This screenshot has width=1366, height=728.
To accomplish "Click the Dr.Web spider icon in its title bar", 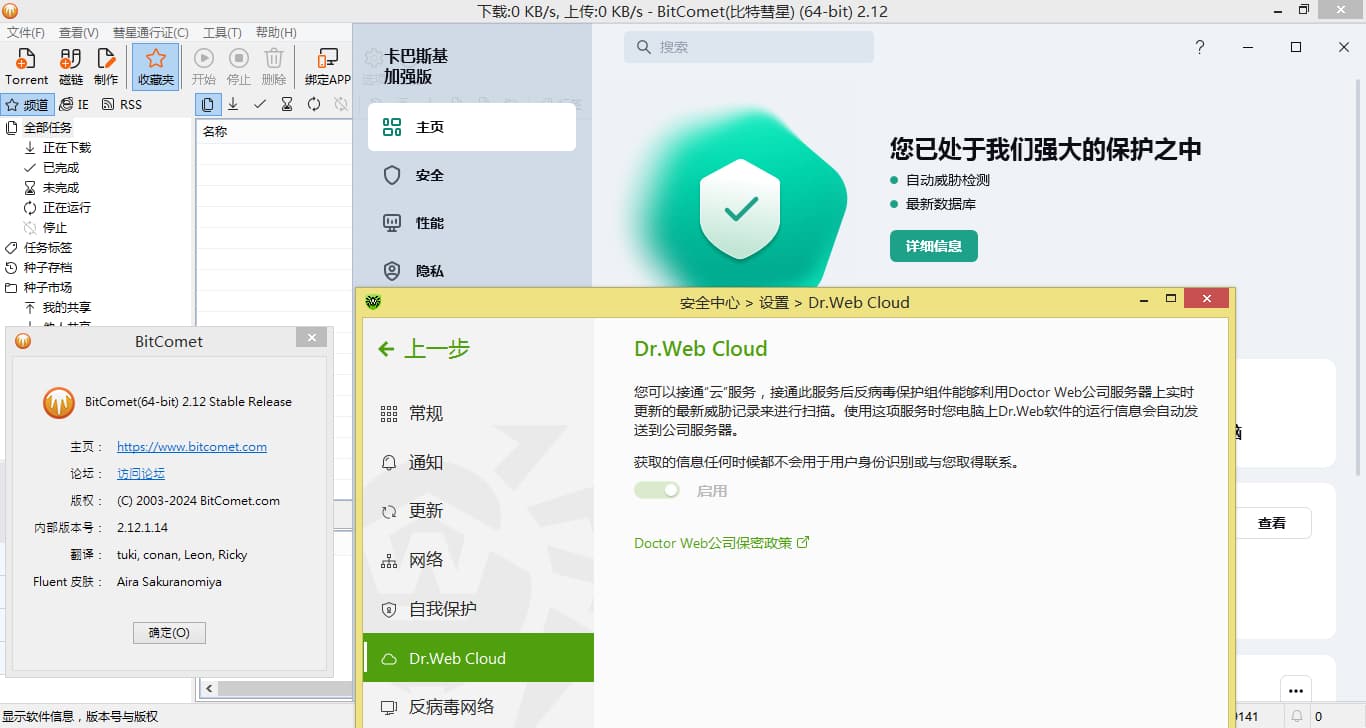I will click(x=373, y=302).
